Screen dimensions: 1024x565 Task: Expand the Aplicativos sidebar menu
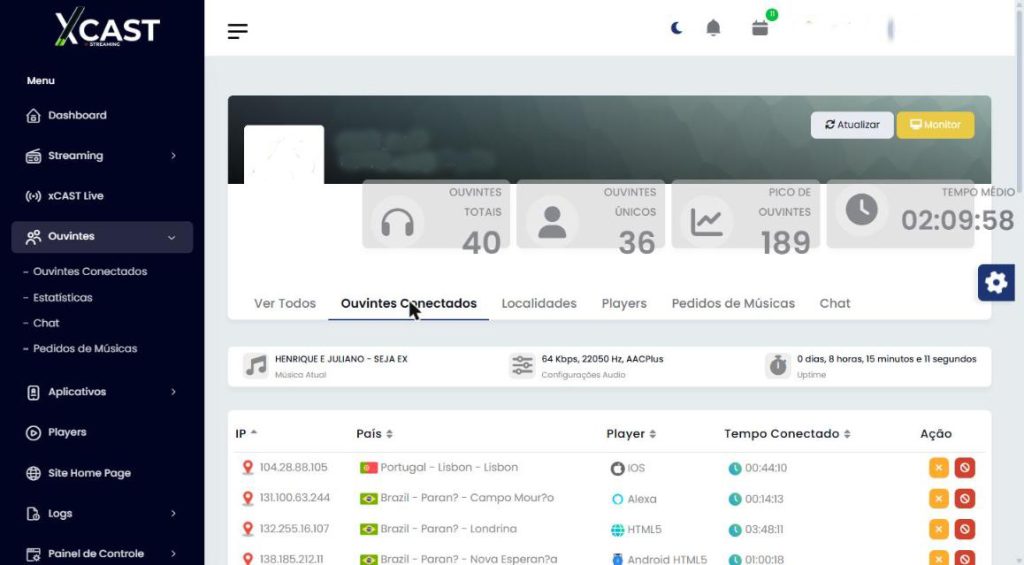pyautogui.click(x=101, y=392)
